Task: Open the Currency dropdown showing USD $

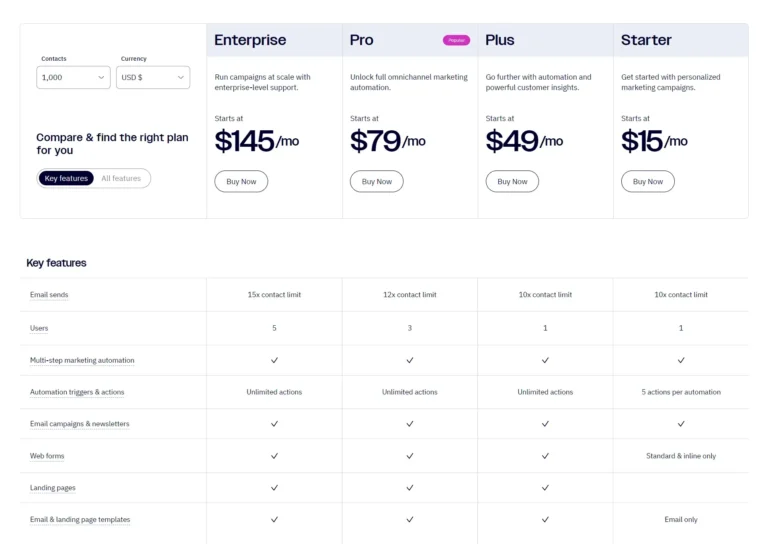Action: coord(153,77)
